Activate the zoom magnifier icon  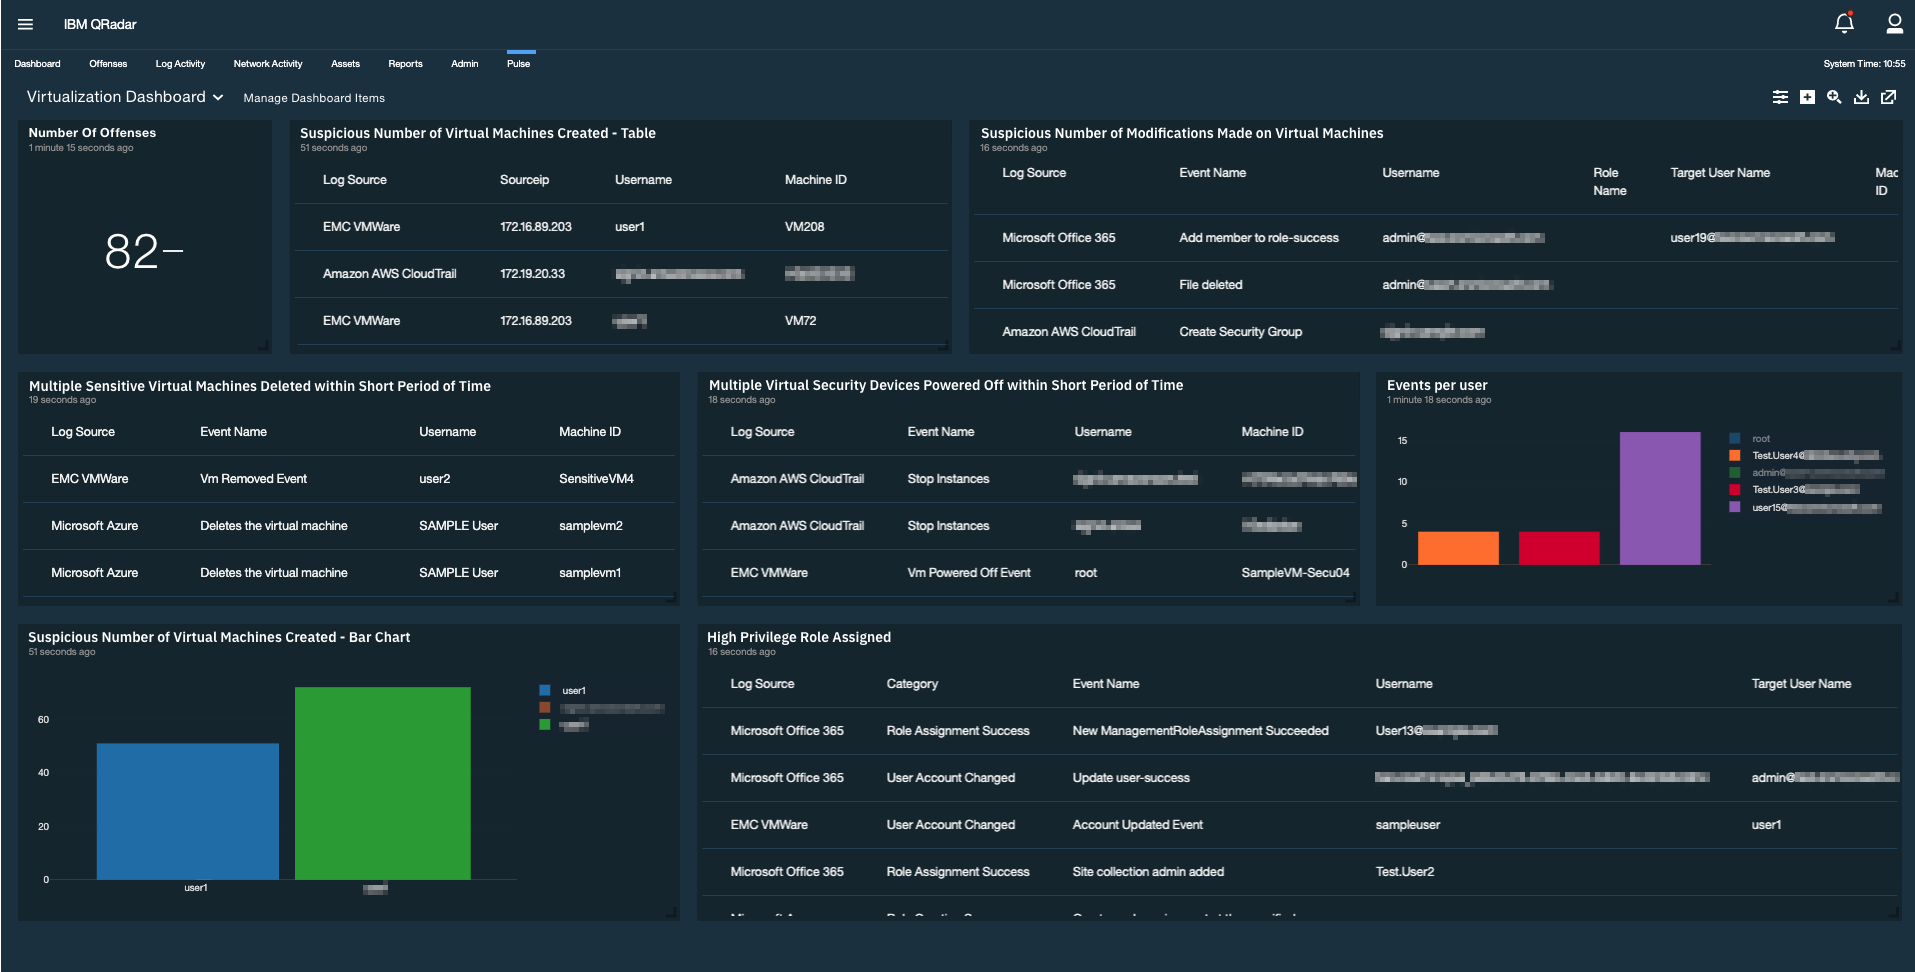[1834, 97]
